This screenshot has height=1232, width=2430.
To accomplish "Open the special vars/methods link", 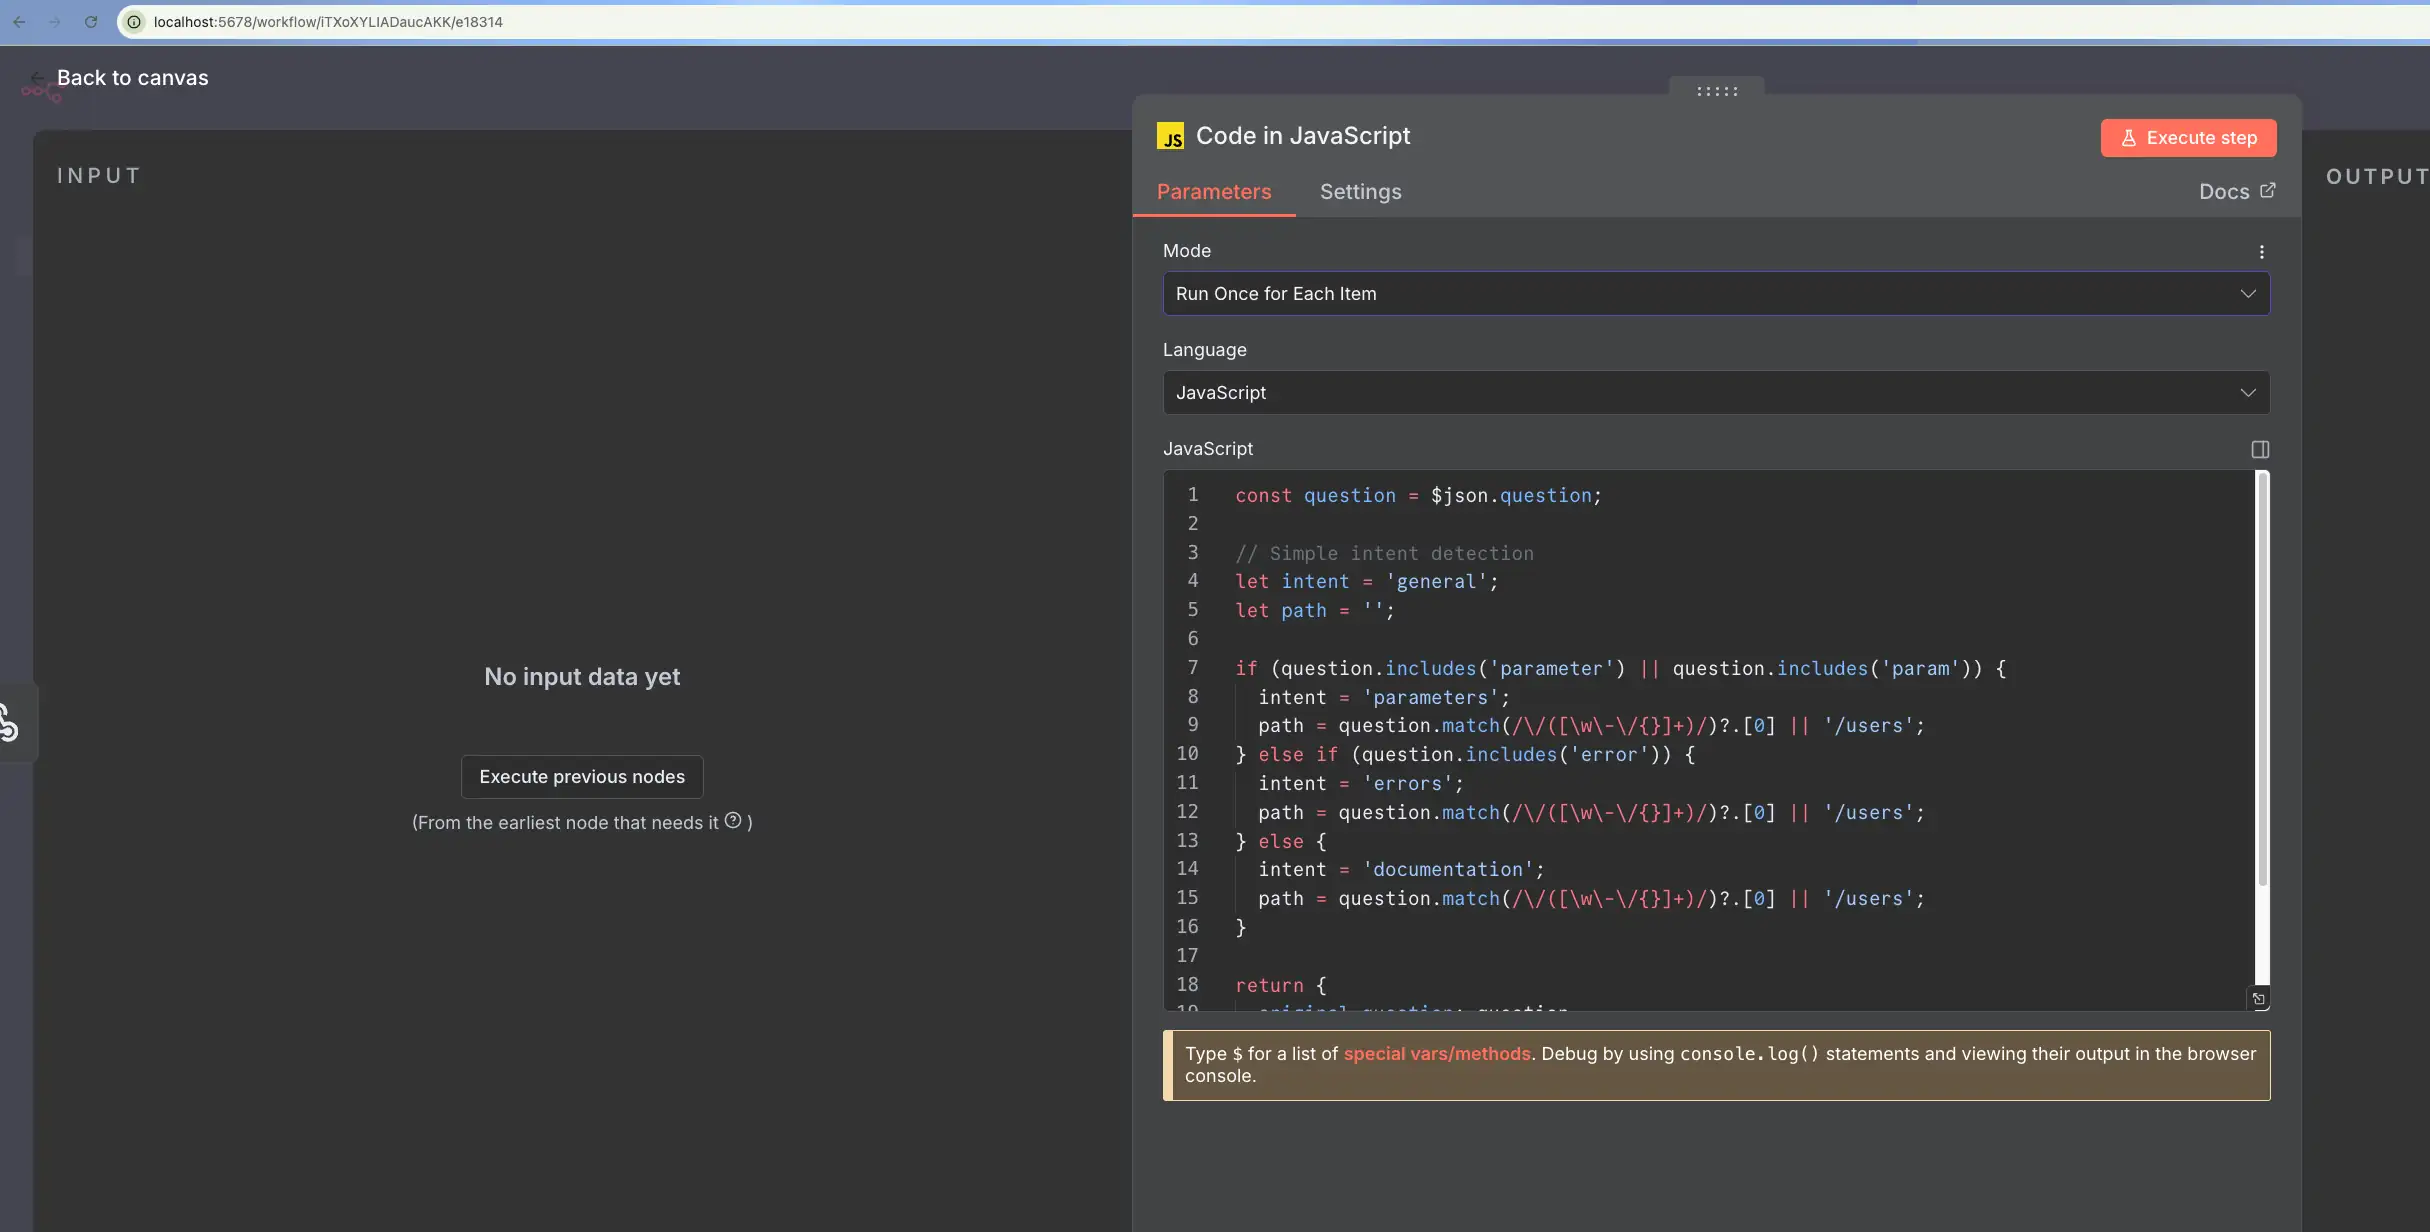I will tap(1437, 1053).
